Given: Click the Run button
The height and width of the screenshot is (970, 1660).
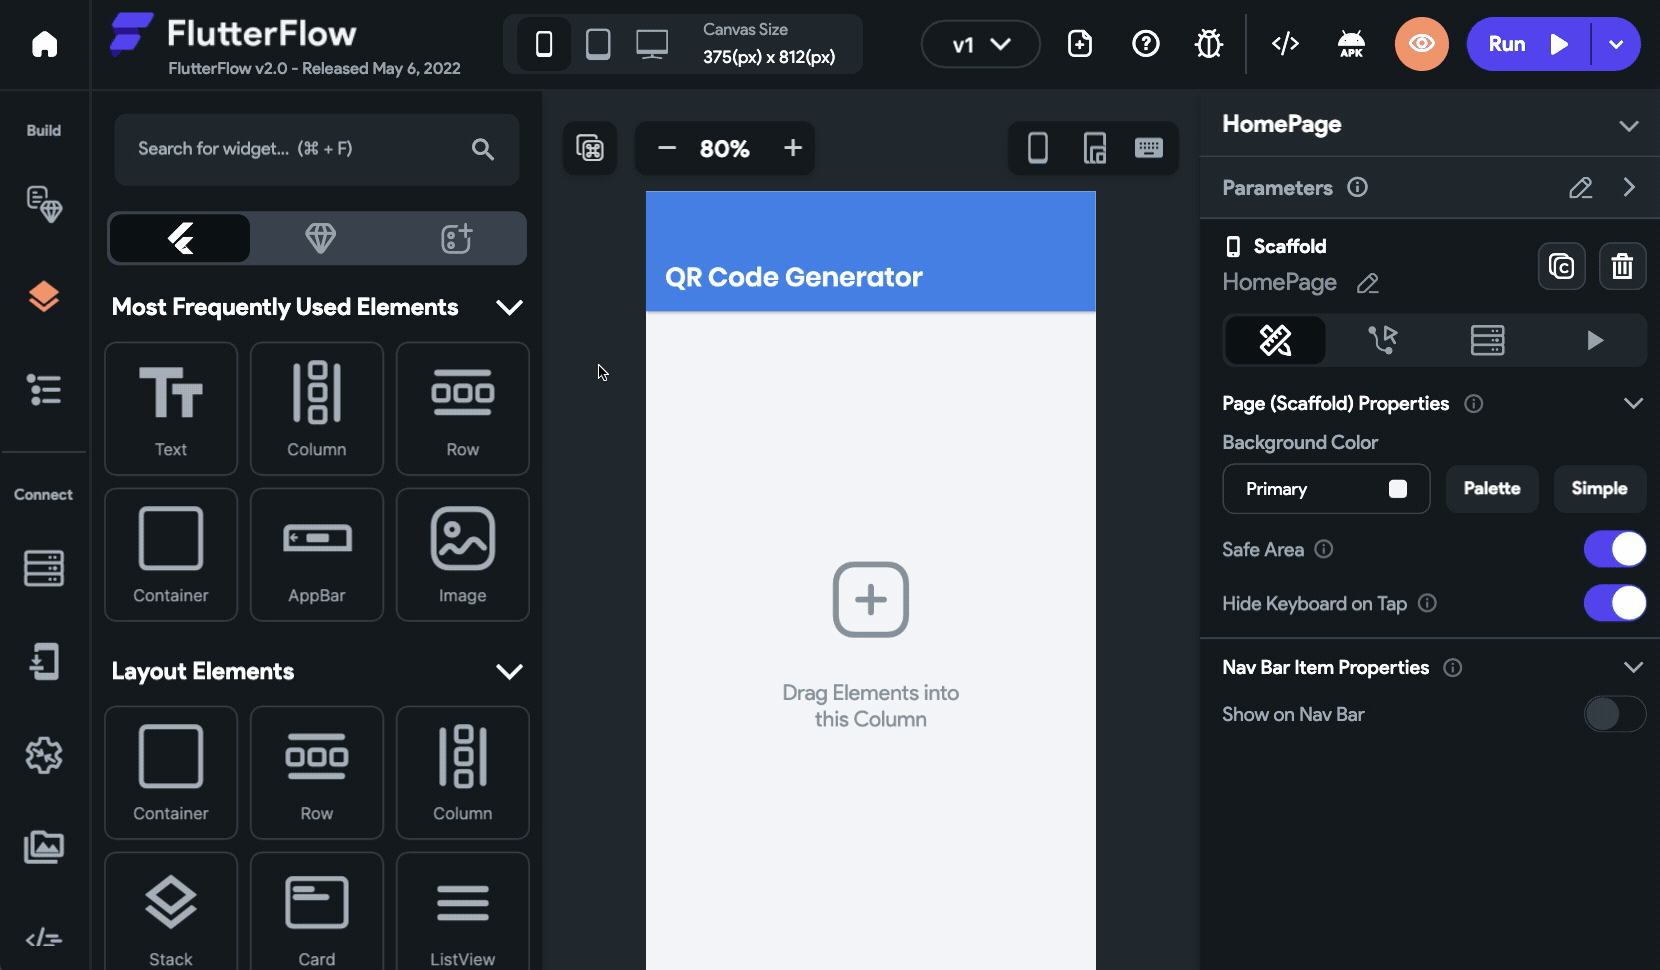Looking at the screenshot, I should (1520, 43).
